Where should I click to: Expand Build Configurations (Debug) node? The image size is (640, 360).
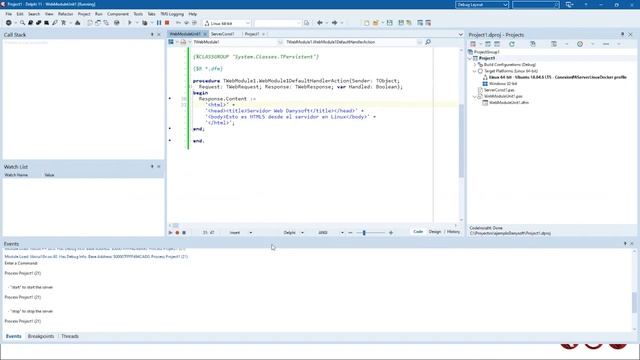pyautogui.click(x=475, y=64)
